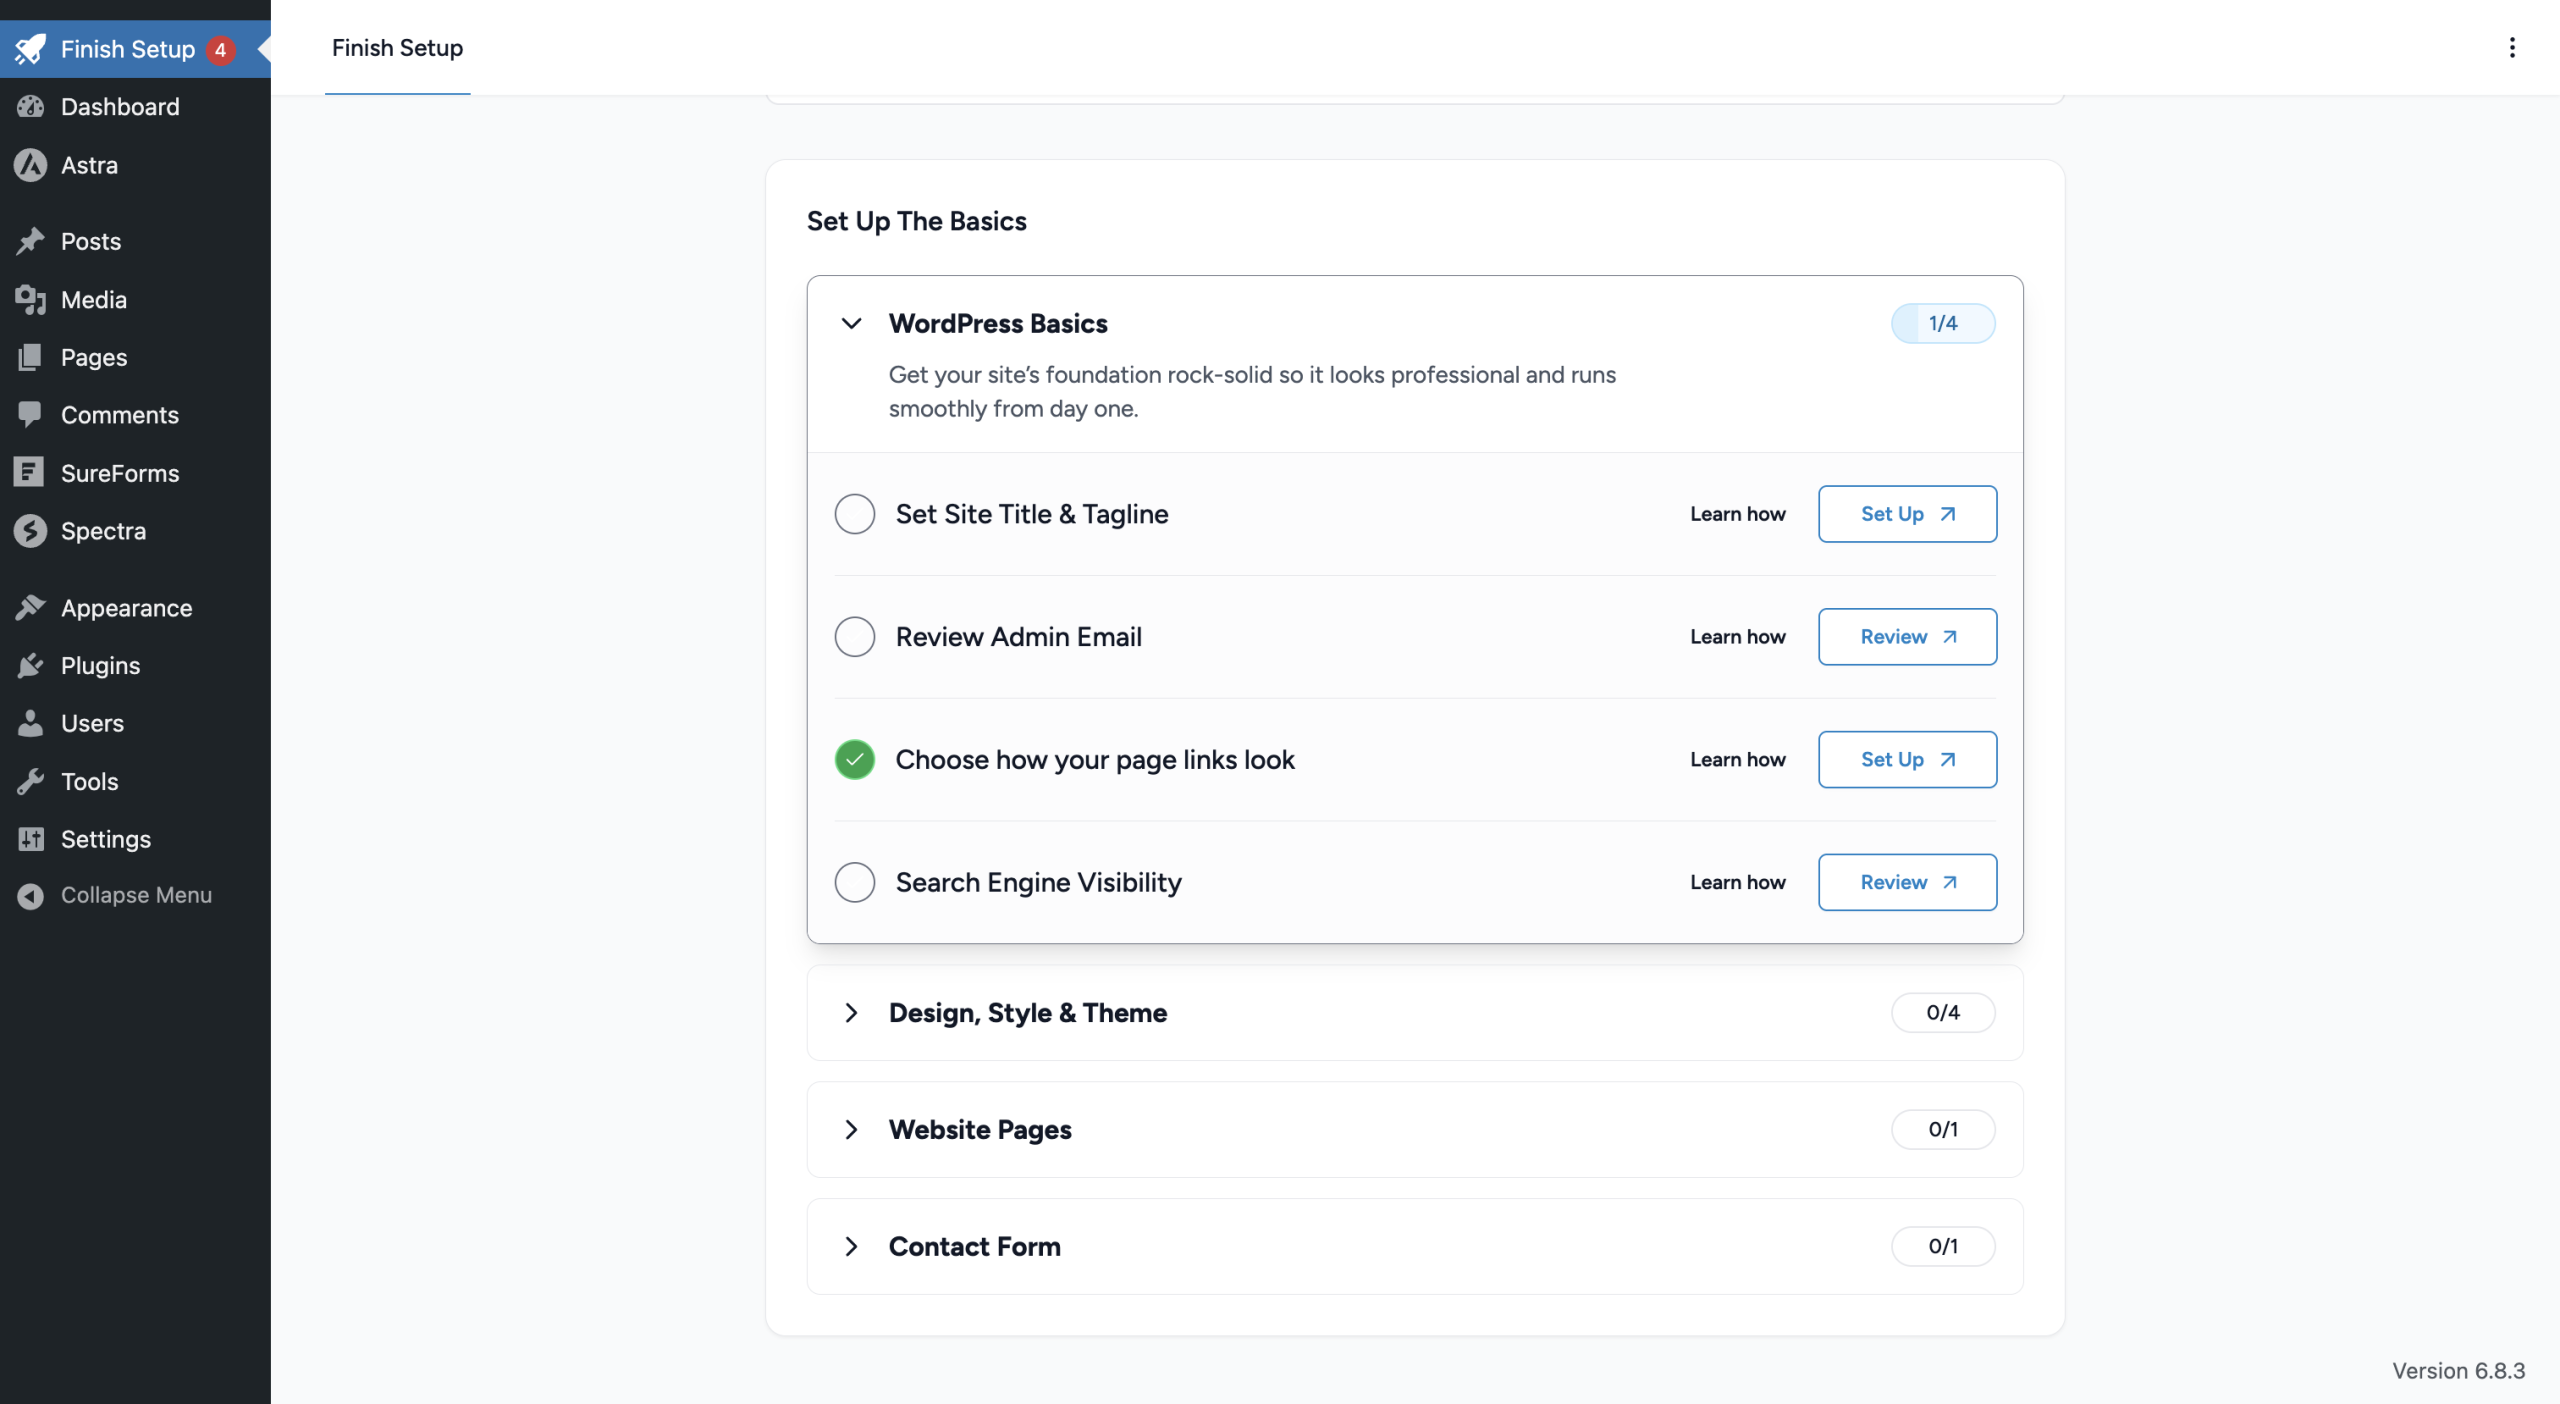
Task: Expand the Contact Form section
Action: click(851, 1246)
